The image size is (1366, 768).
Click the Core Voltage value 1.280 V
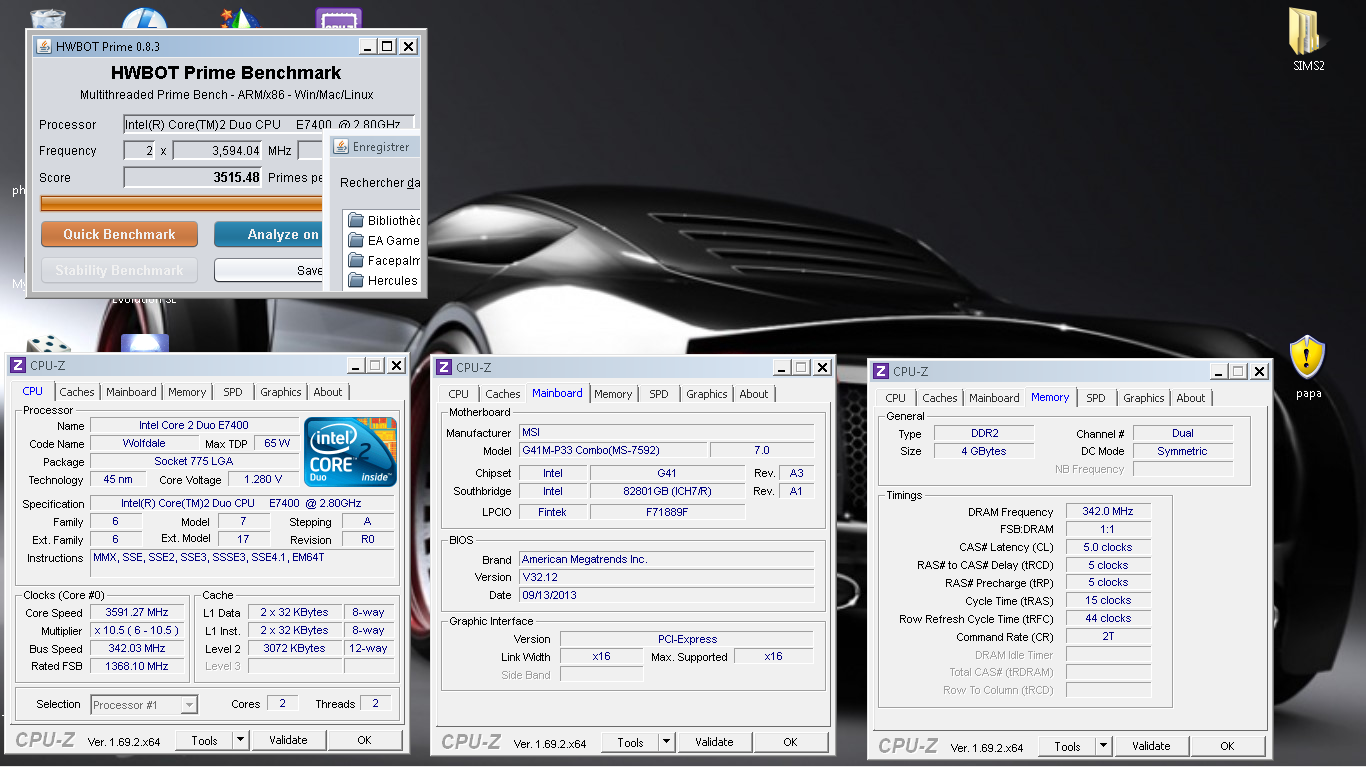pyautogui.click(x=264, y=479)
